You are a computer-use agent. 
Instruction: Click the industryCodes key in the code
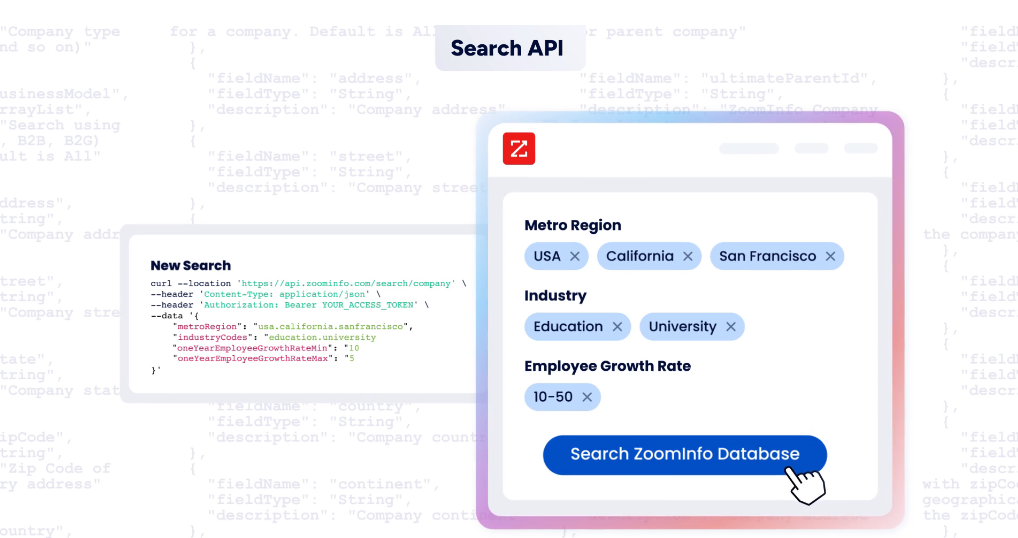click(212, 337)
